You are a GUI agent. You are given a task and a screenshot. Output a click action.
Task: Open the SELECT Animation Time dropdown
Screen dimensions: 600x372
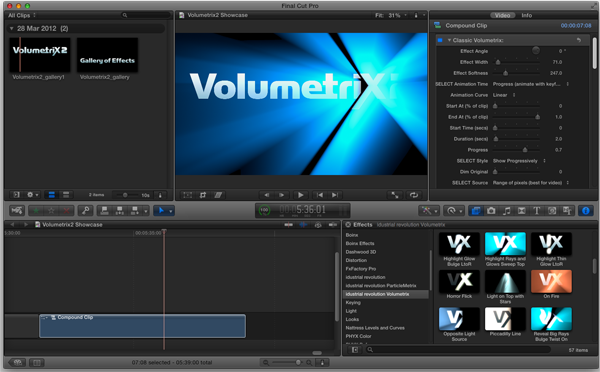tap(531, 84)
